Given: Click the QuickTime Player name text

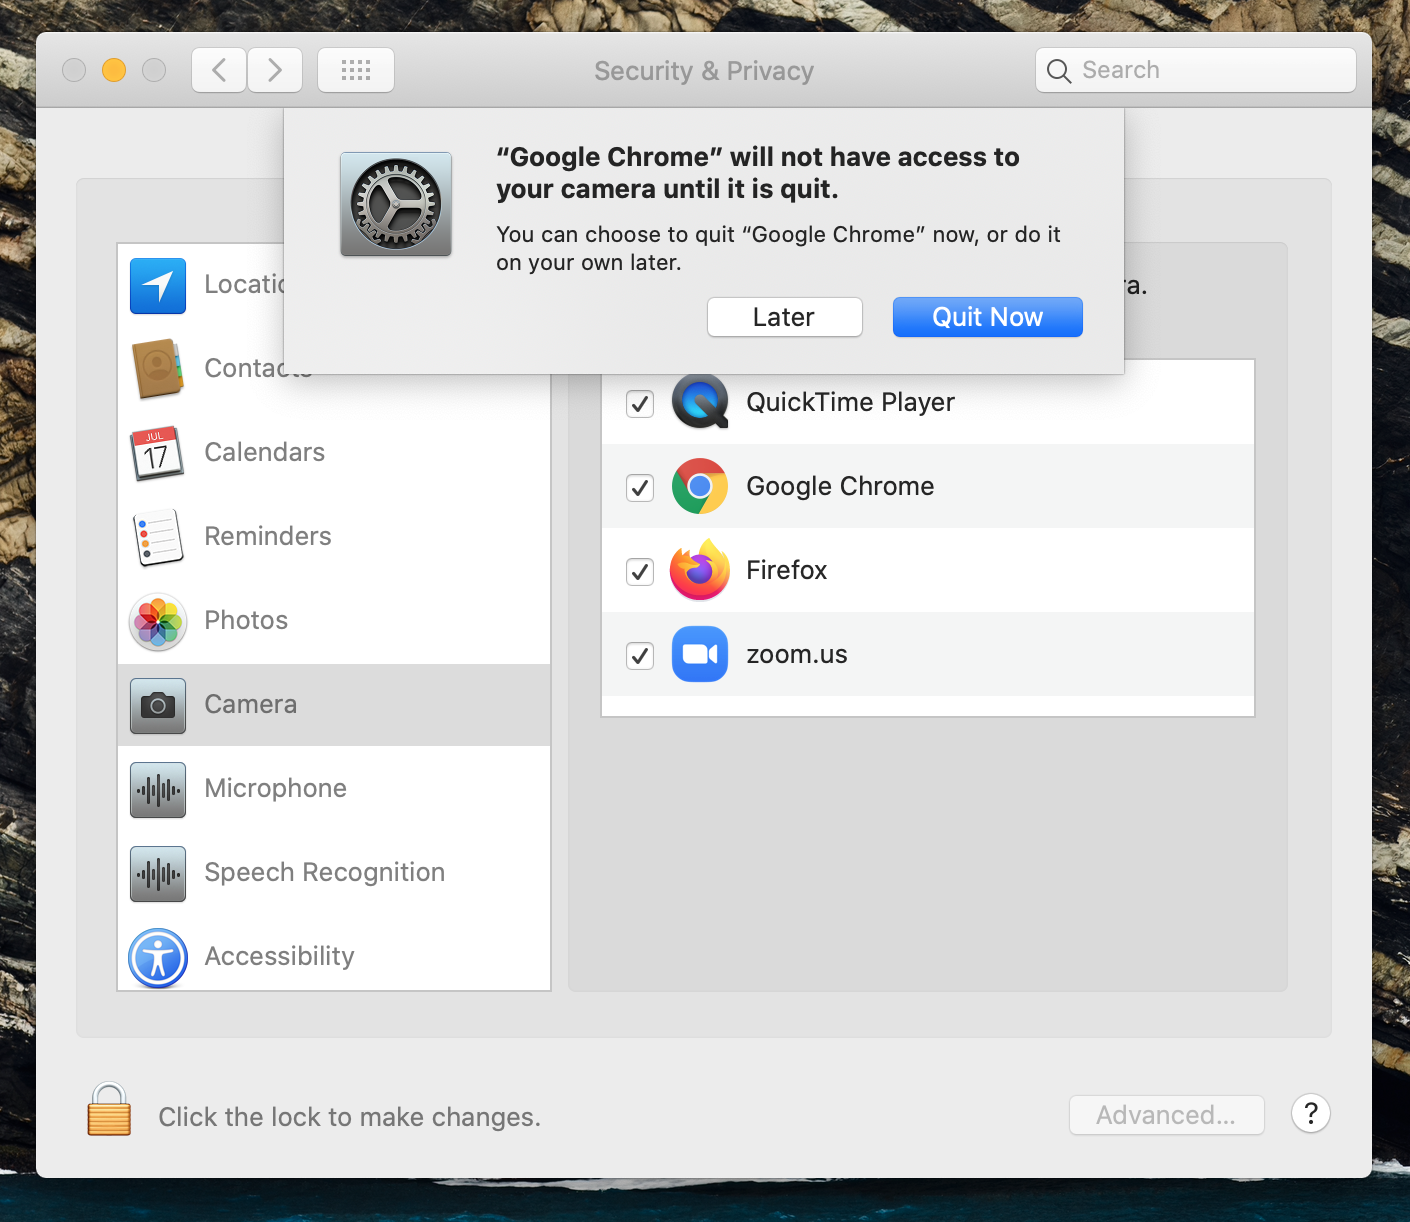Looking at the screenshot, I should click(851, 402).
